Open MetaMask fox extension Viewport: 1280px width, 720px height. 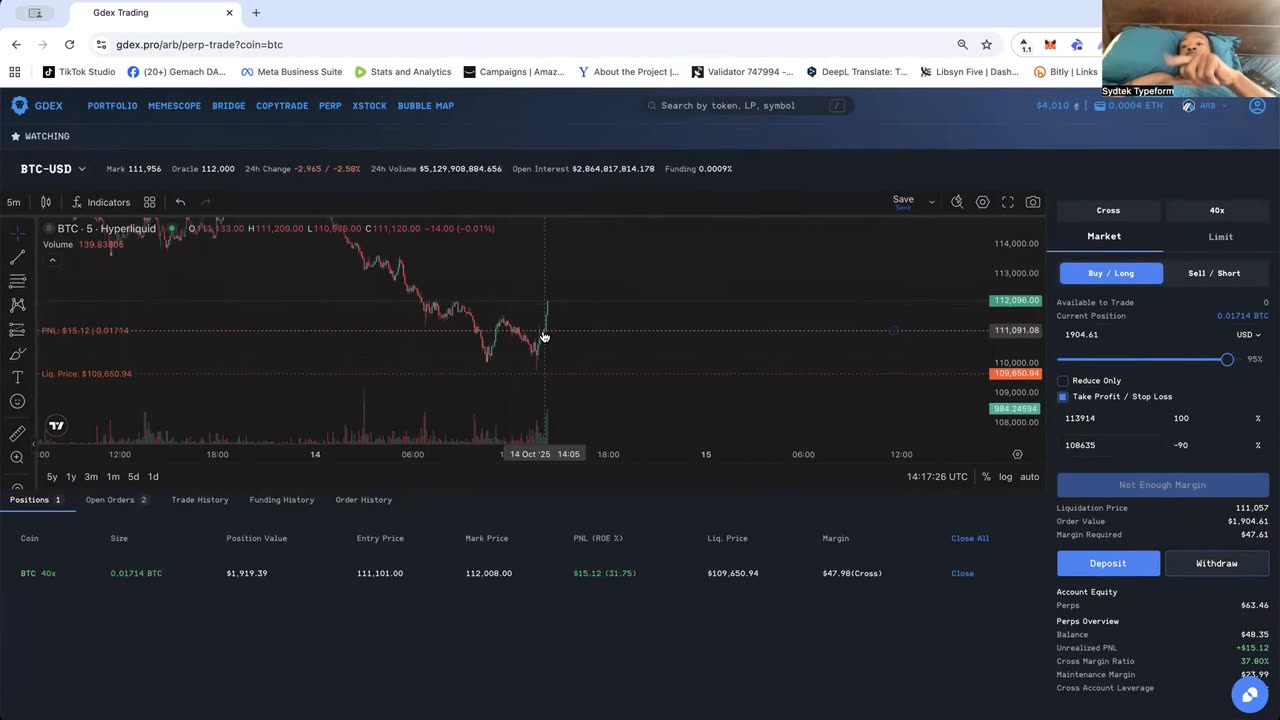[1050, 44]
